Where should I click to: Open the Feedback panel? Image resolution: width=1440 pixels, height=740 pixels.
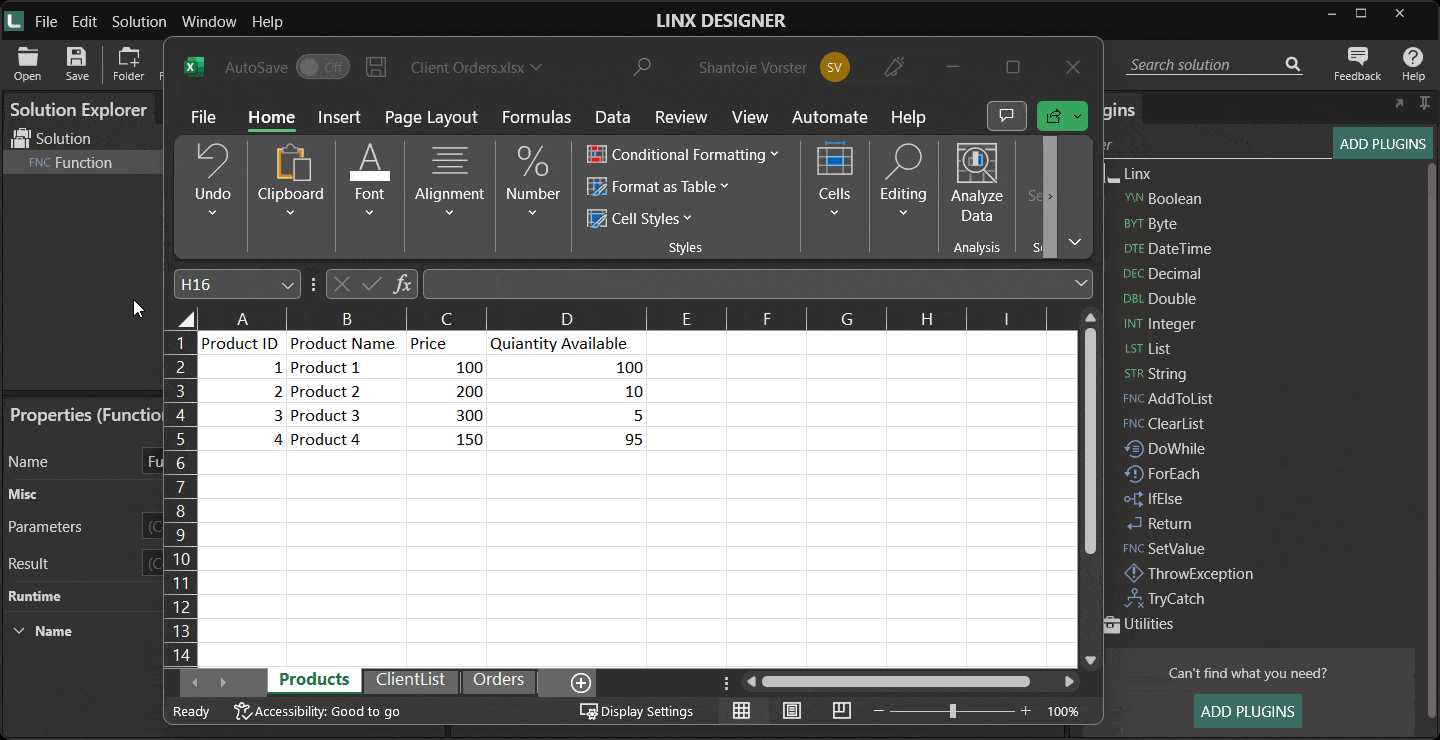coord(1357,62)
